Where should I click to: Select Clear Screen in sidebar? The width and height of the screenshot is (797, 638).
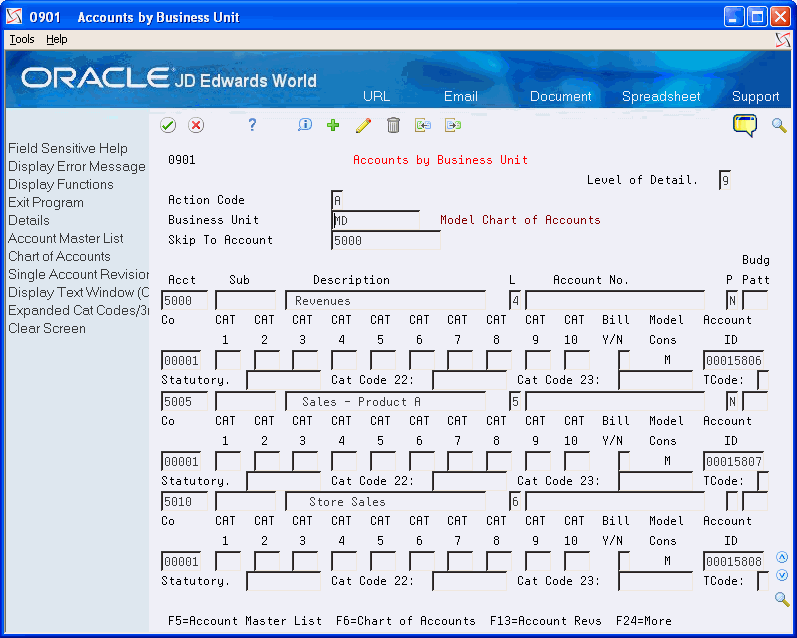point(47,328)
